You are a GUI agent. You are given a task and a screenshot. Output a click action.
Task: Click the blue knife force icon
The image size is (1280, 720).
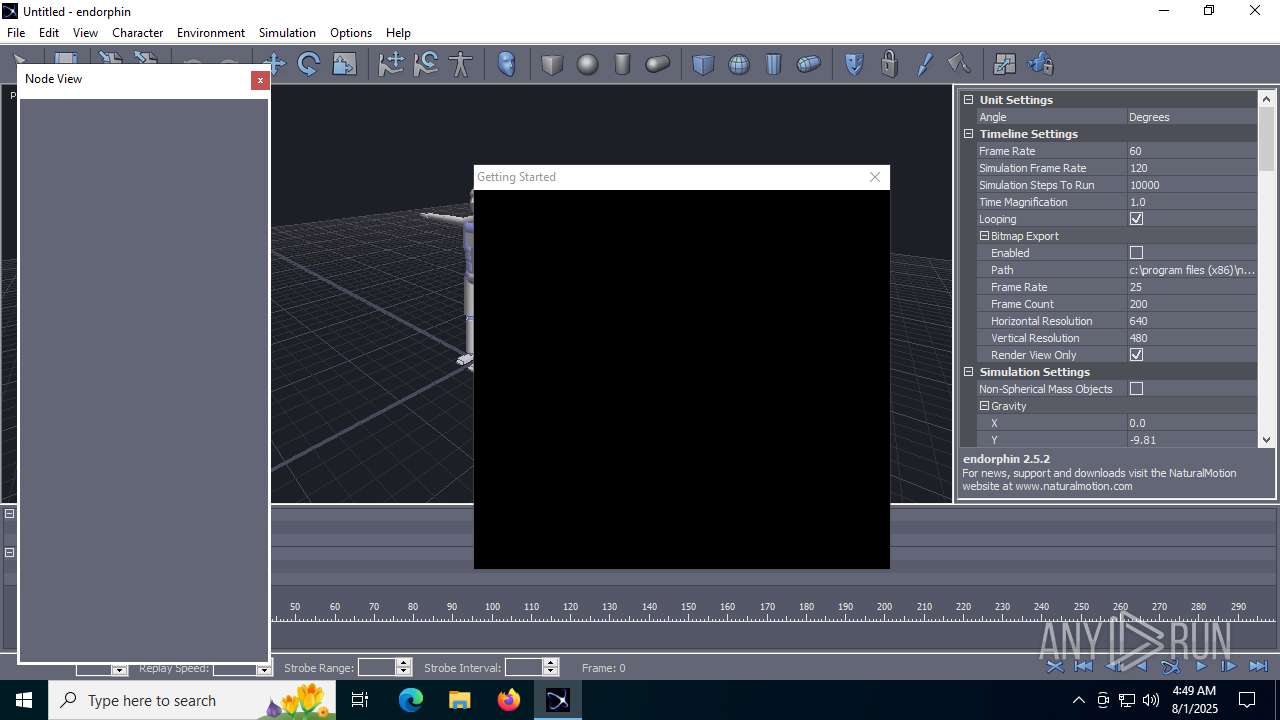pyautogui.click(x=924, y=64)
